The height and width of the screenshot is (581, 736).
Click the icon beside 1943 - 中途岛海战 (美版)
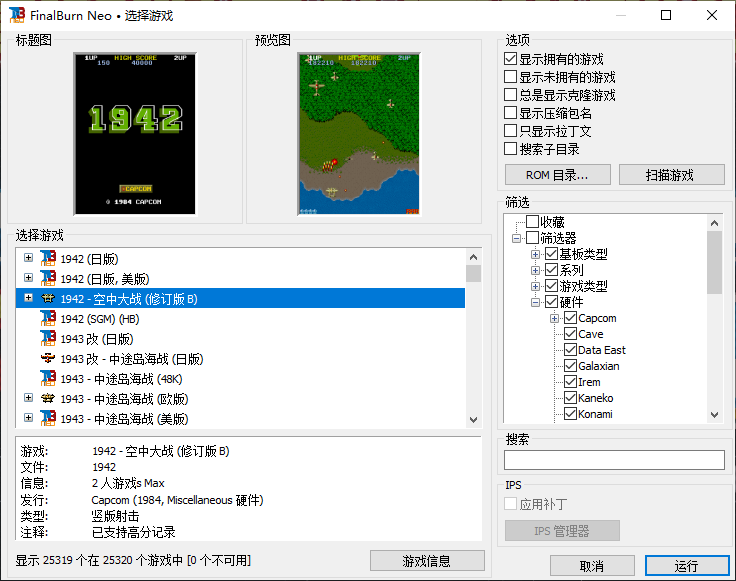48,418
